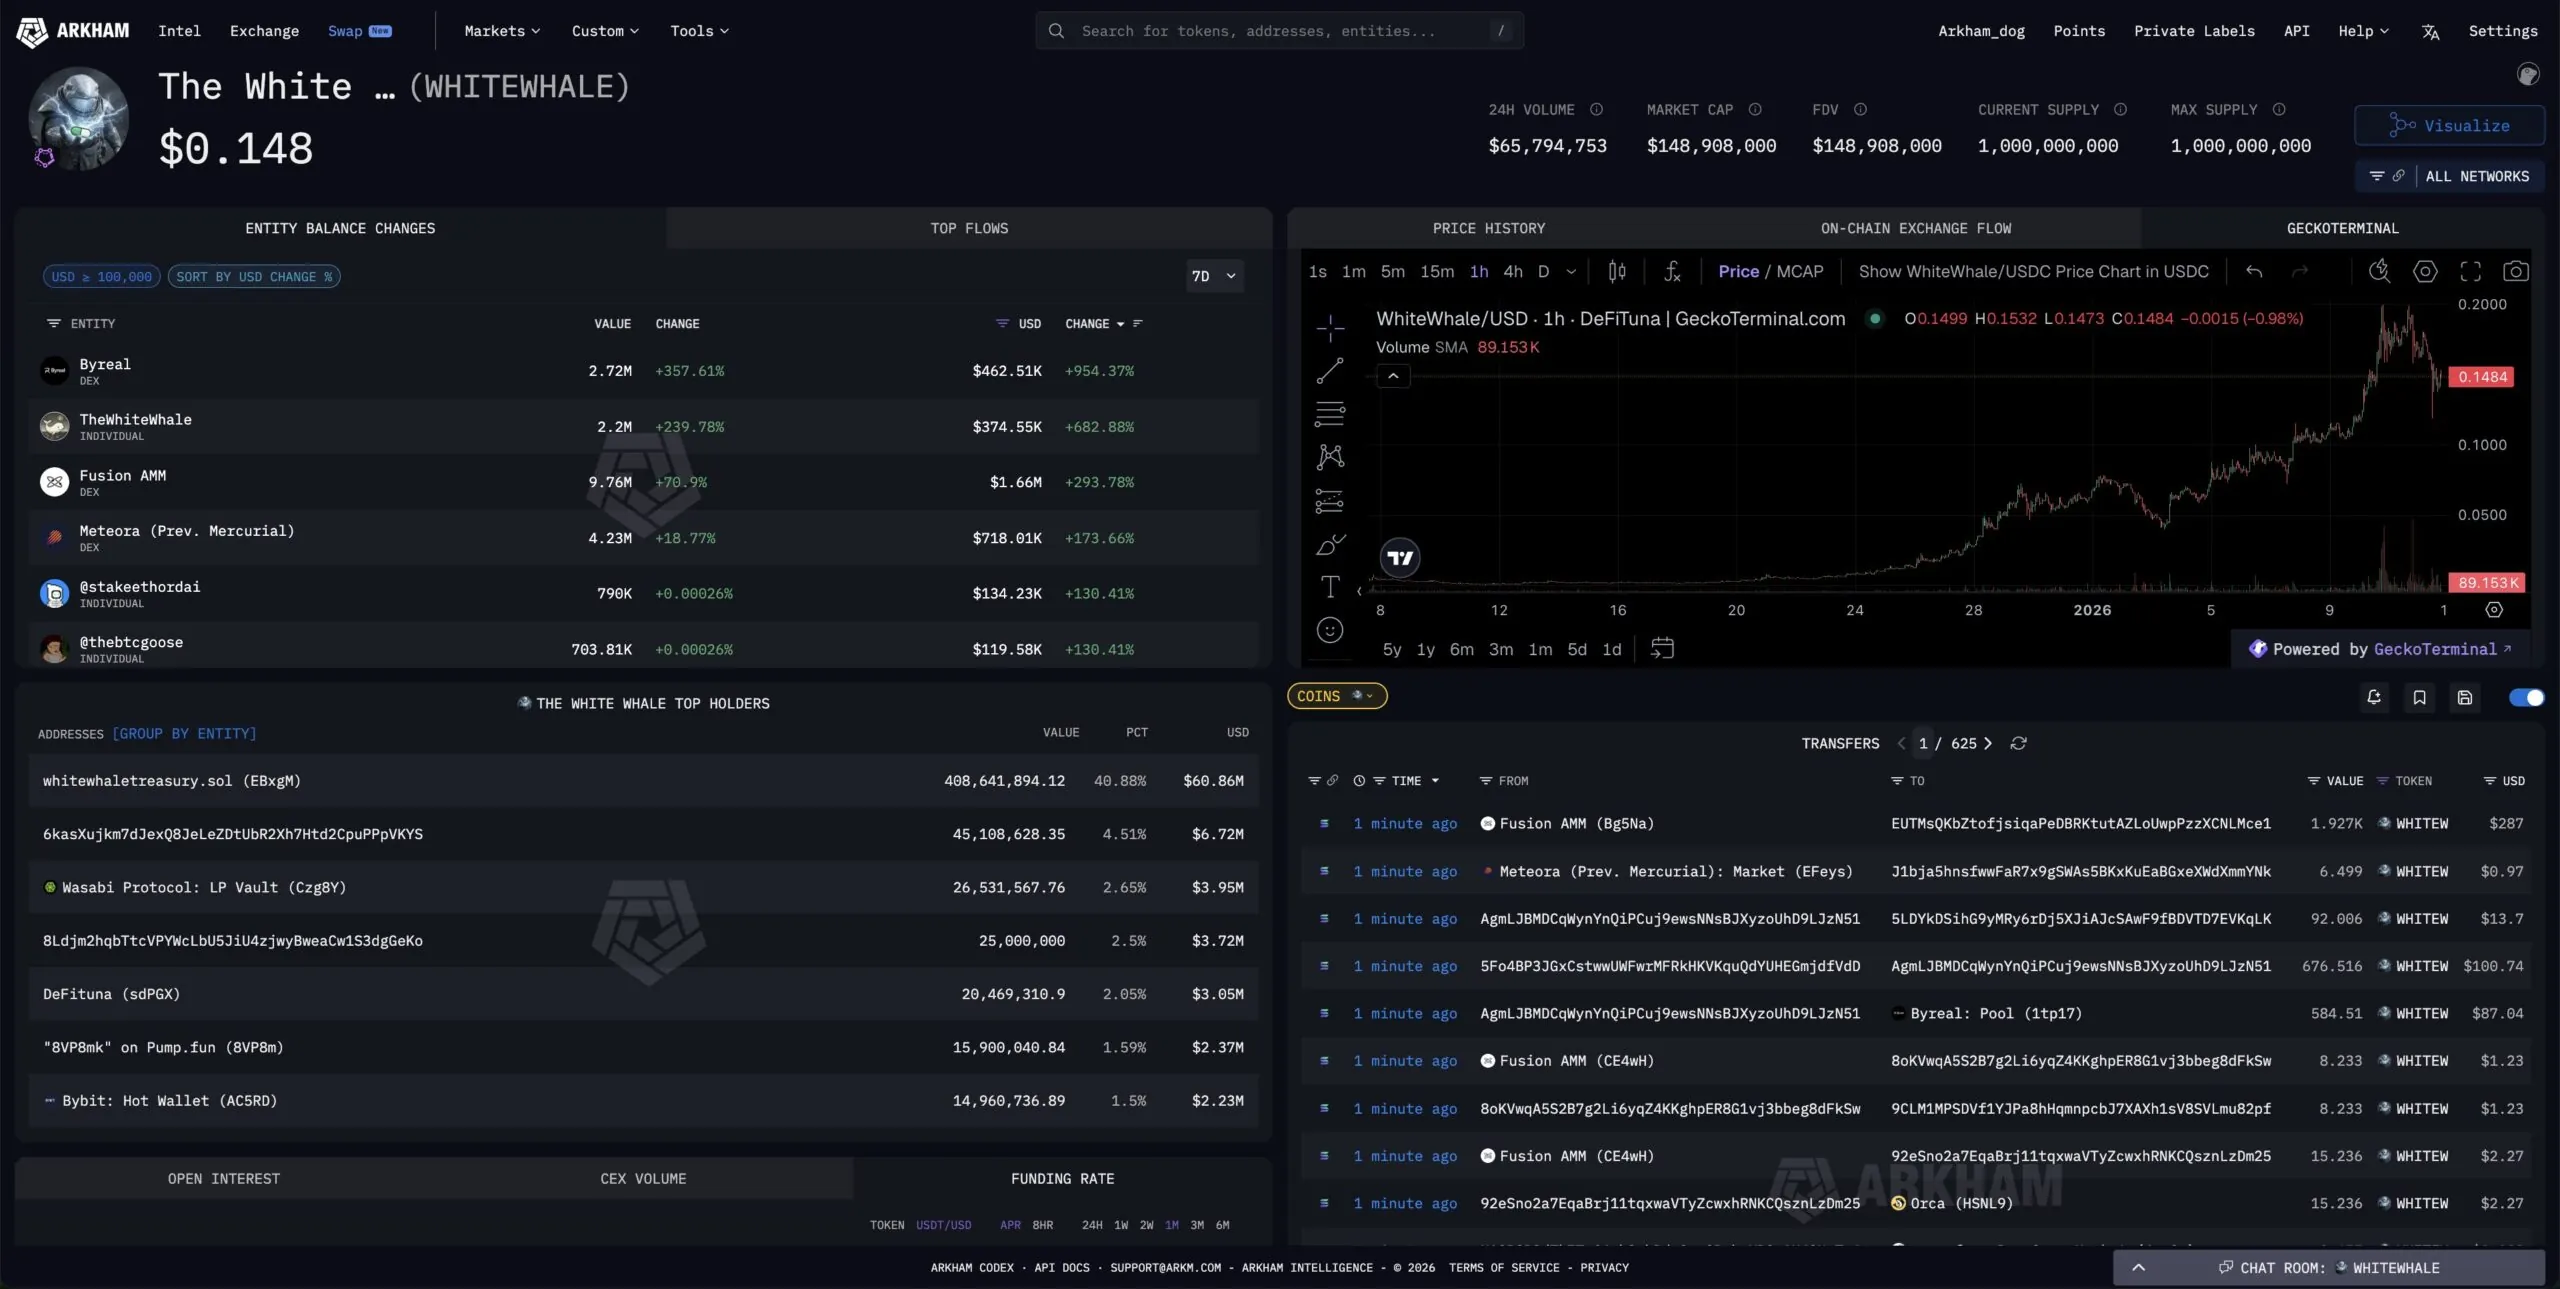The height and width of the screenshot is (1289, 2560).
Task: Refresh the transfers list
Action: 2018,743
